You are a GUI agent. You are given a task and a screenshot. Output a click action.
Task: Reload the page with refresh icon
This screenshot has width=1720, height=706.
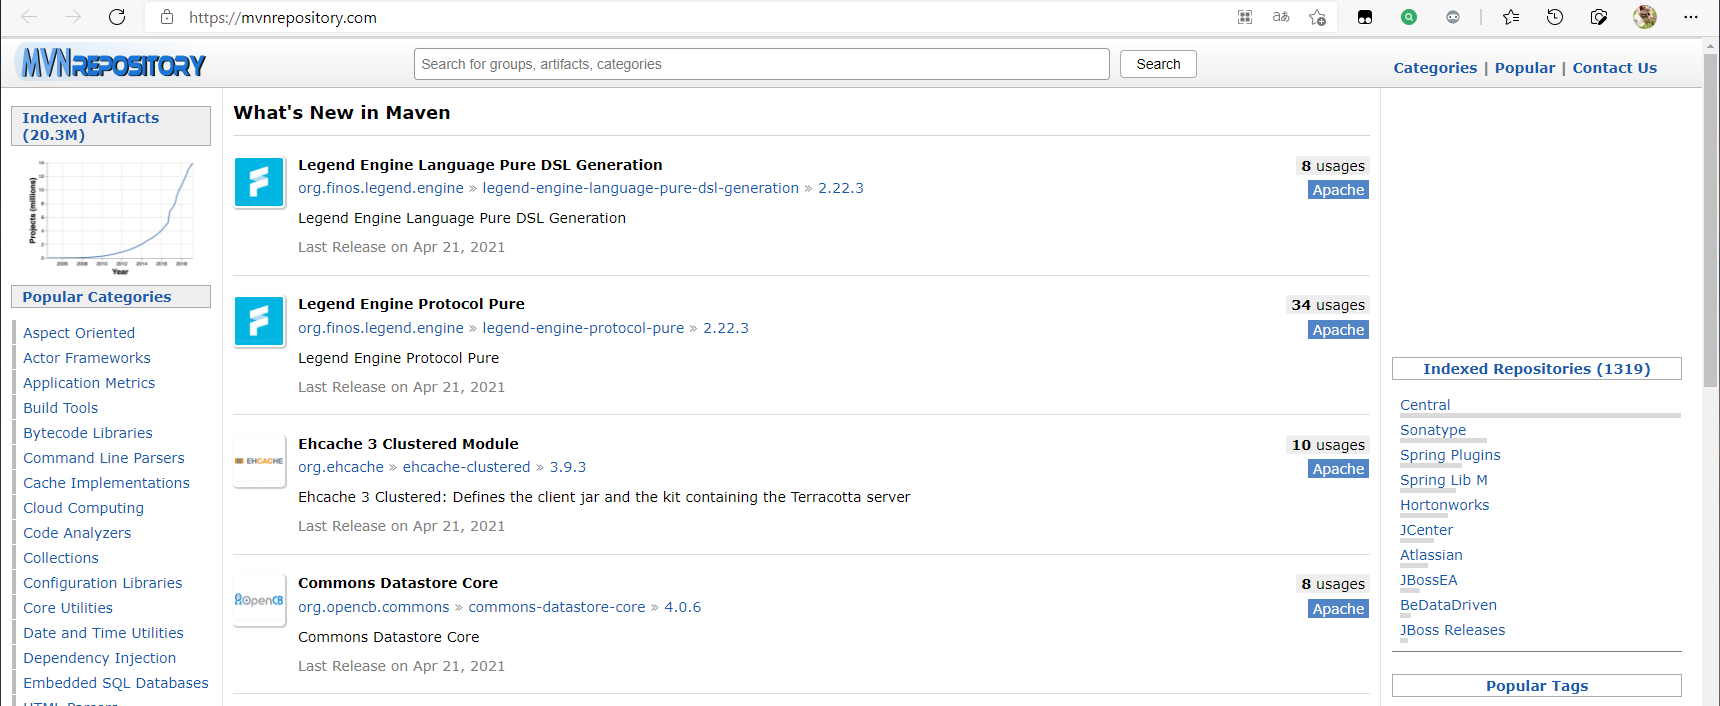point(117,17)
